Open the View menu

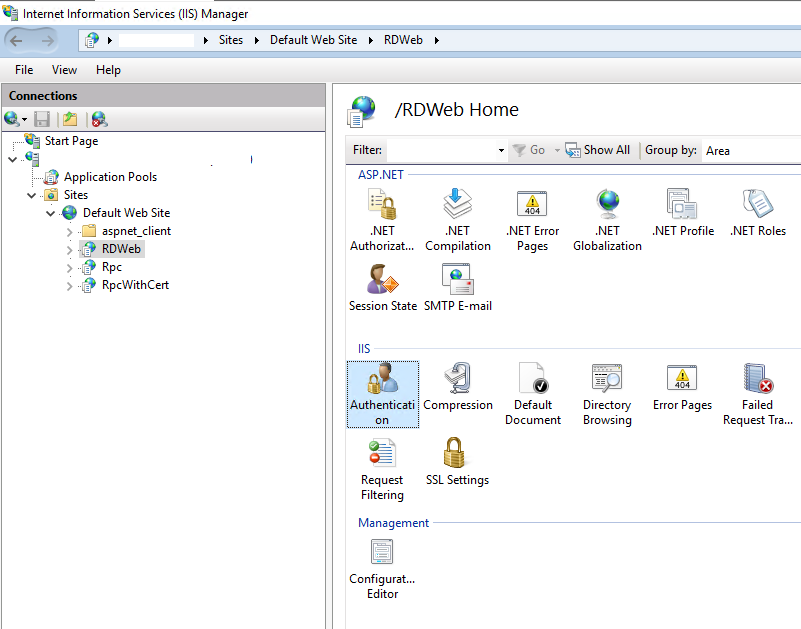tap(64, 70)
